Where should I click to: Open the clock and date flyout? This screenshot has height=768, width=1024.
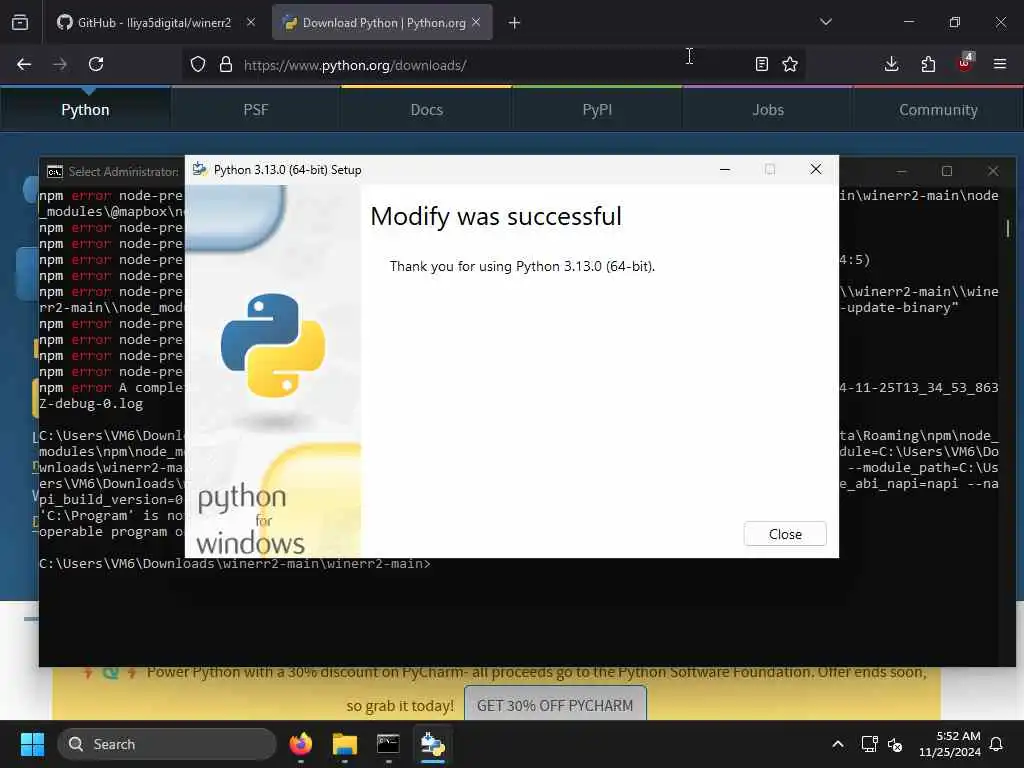click(x=949, y=744)
